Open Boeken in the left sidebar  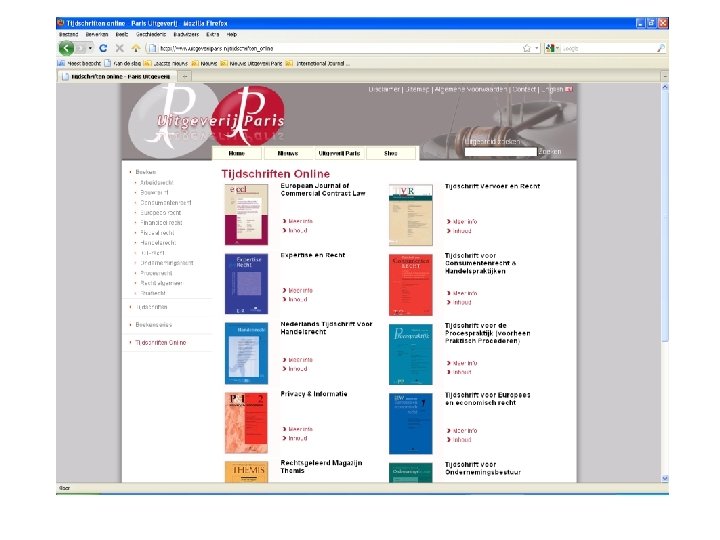(146, 172)
